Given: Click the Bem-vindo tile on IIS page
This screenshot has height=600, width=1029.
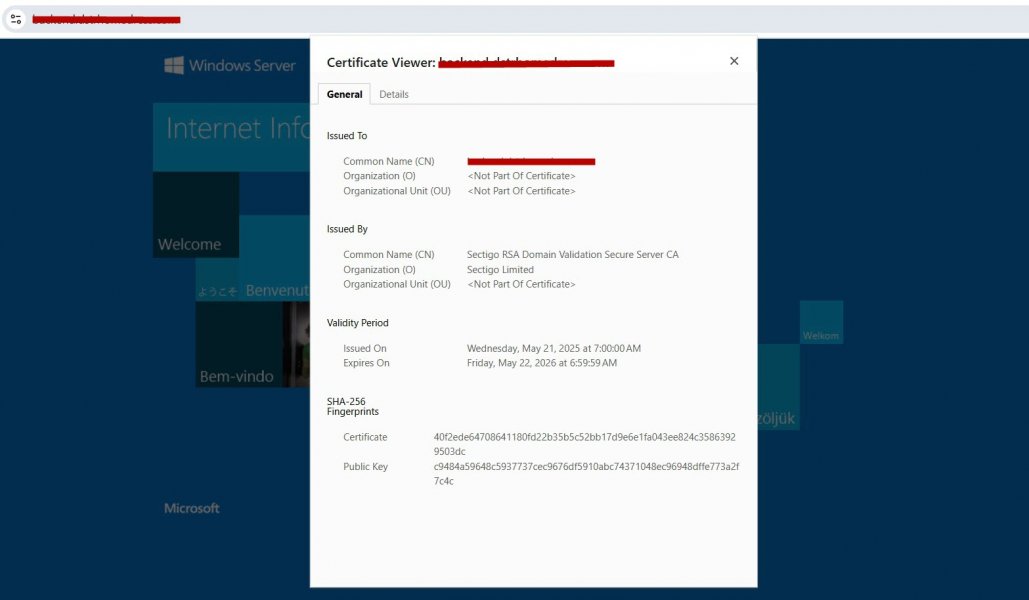Looking at the screenshot, I should tap(239, 345).
